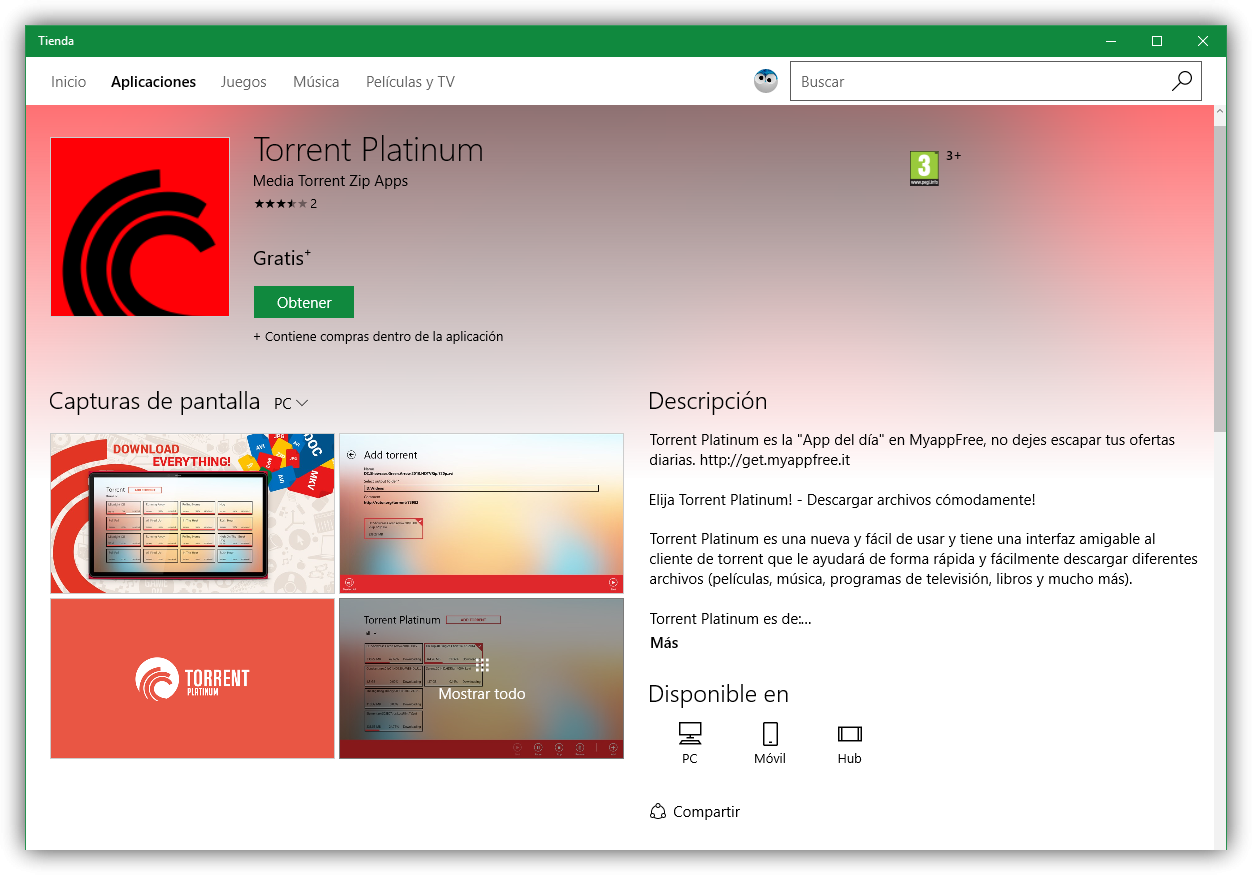Open Media Torrent Zip Apps publisher link
The image size is (1252, 875).
(x=331, y=181)
